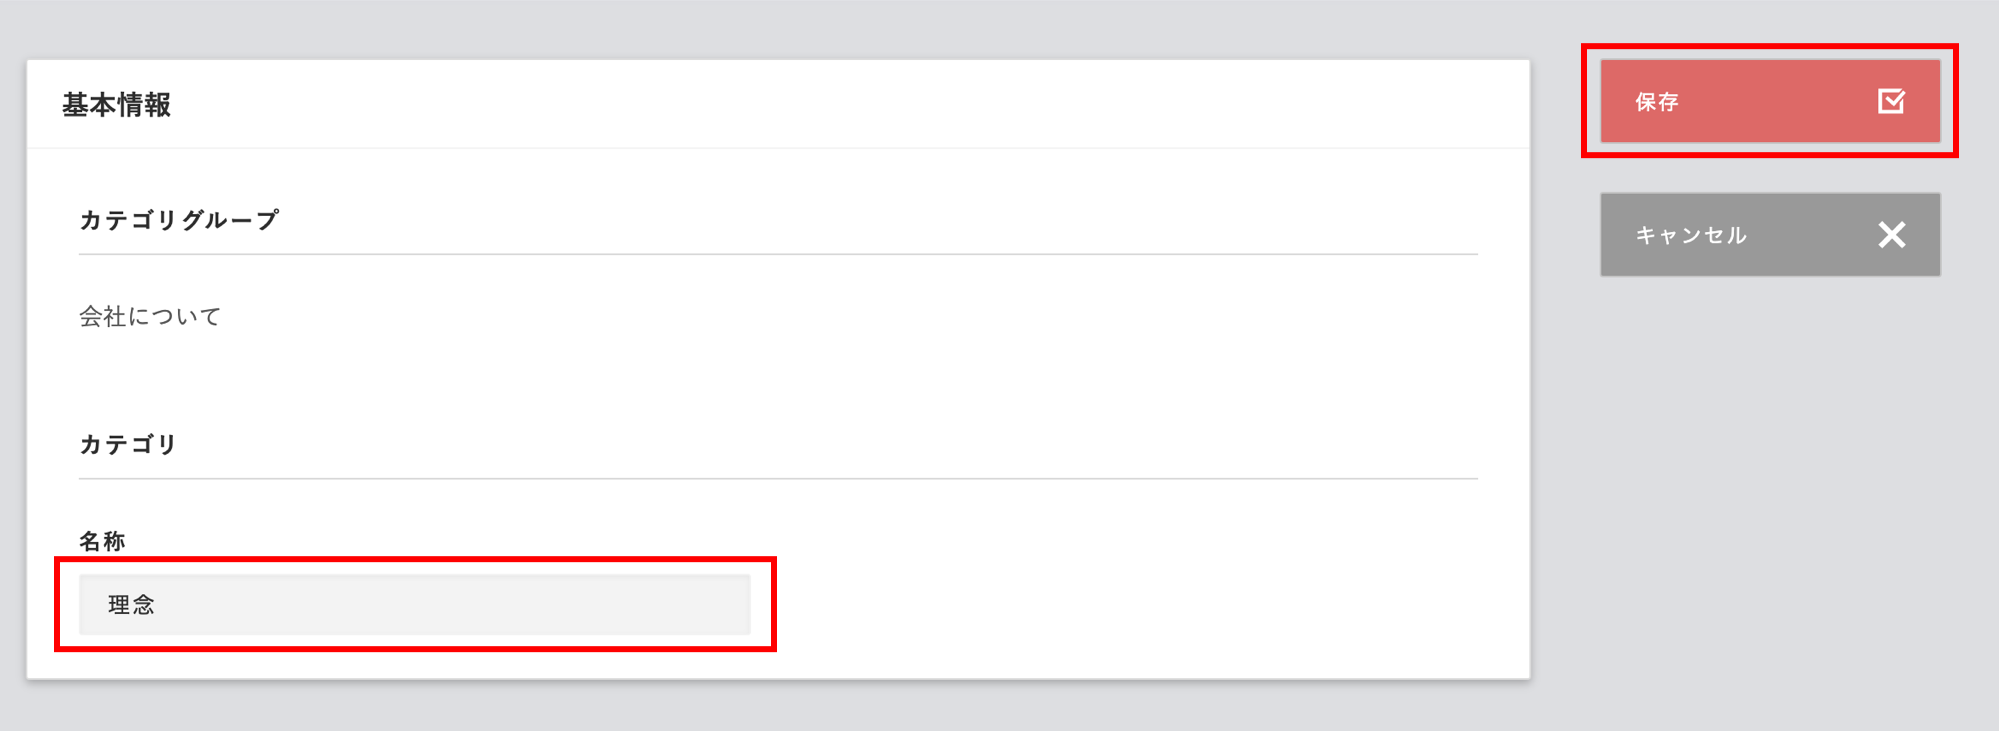Click the カテゴリグループ section label

tap(179, 220)
